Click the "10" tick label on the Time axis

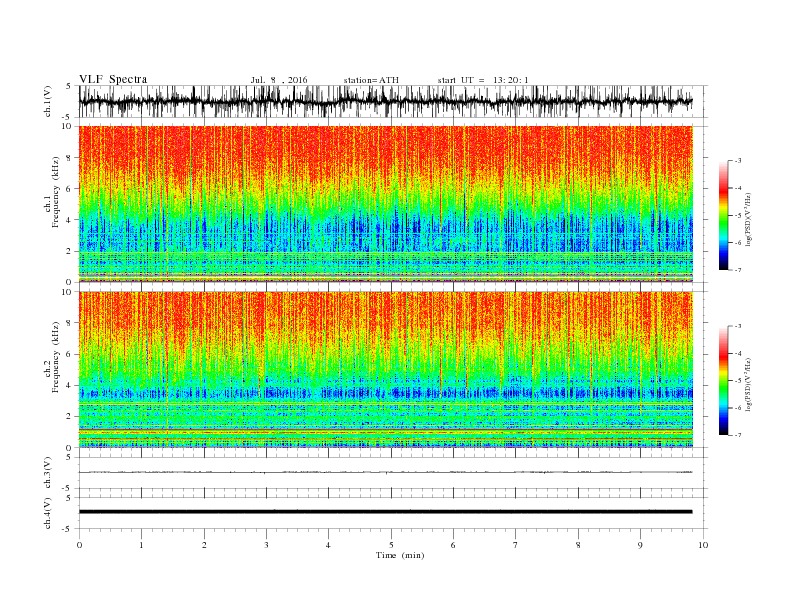click(703, 545)
